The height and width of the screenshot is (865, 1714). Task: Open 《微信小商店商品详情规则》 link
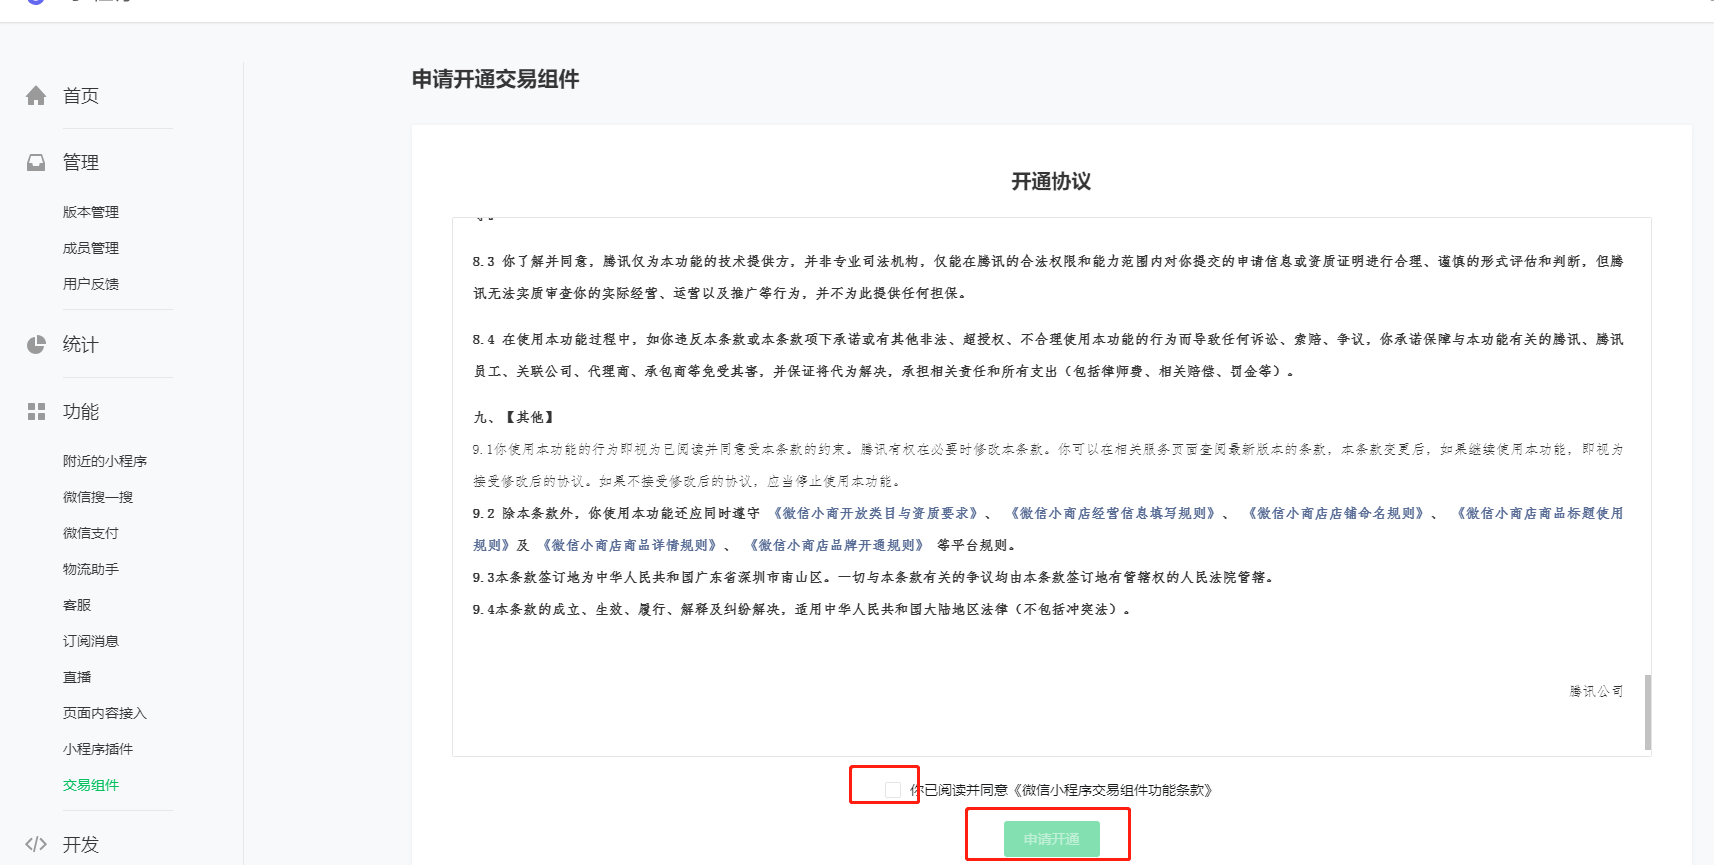click(x=630, y=545)
